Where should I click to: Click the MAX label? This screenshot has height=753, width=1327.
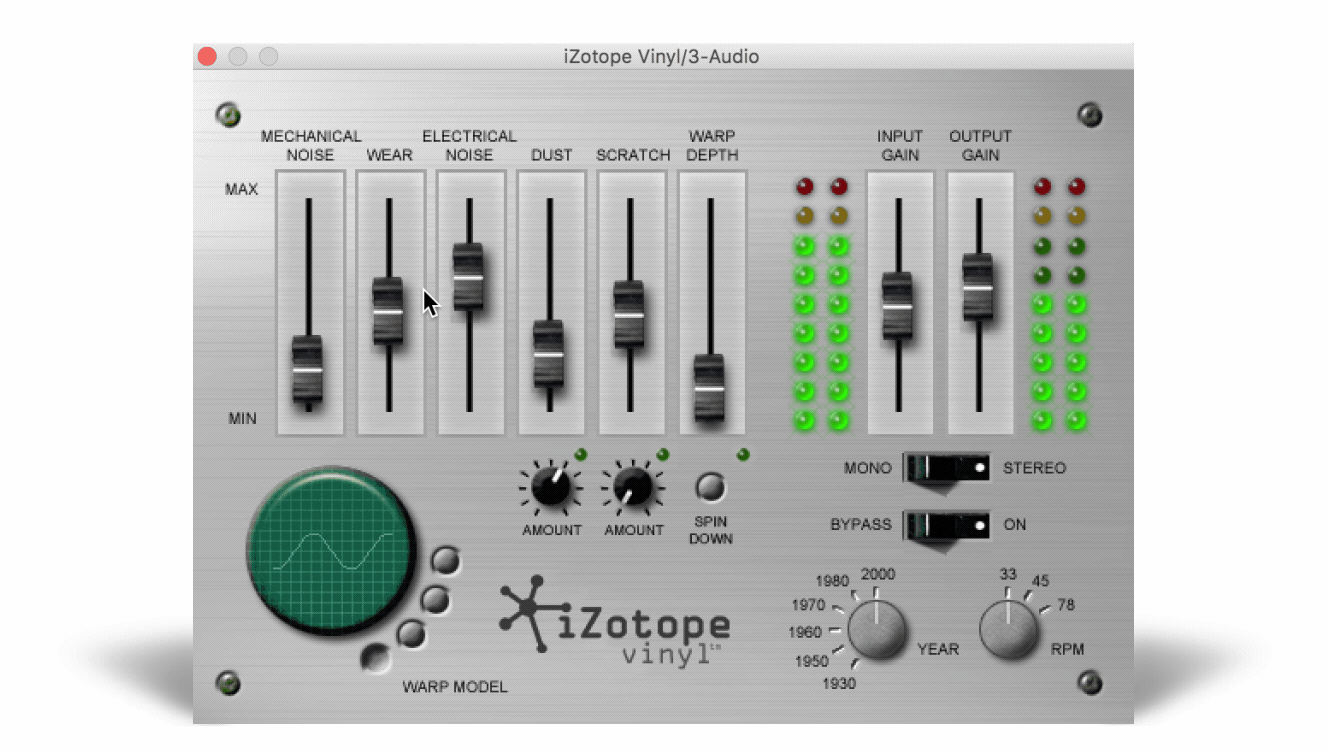click(x=242, y=189)
